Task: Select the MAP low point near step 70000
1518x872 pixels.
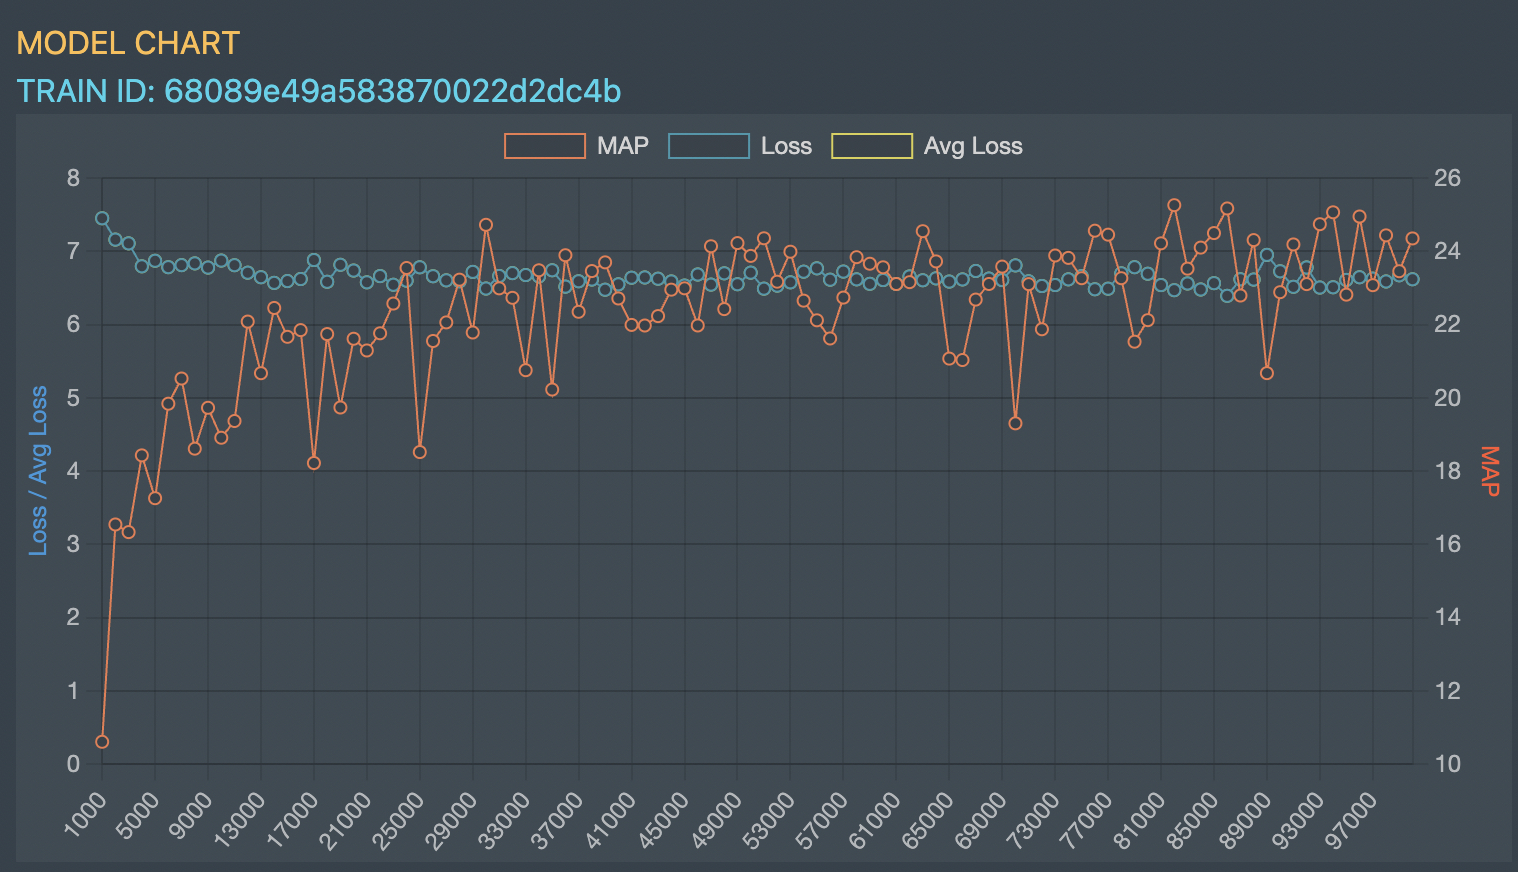Action: [x=1015, y=423]
